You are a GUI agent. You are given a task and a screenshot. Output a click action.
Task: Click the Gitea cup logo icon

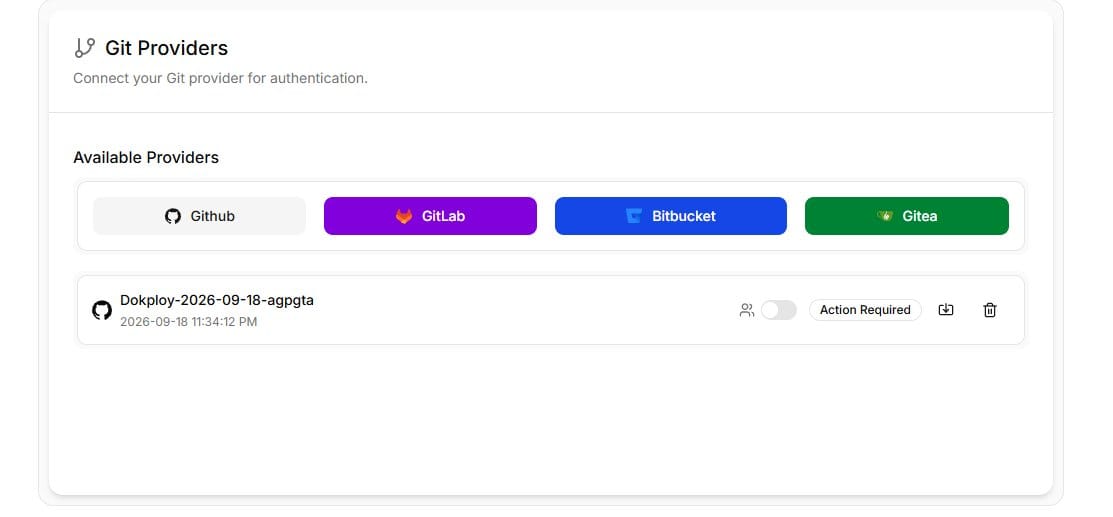coord(884,216)
